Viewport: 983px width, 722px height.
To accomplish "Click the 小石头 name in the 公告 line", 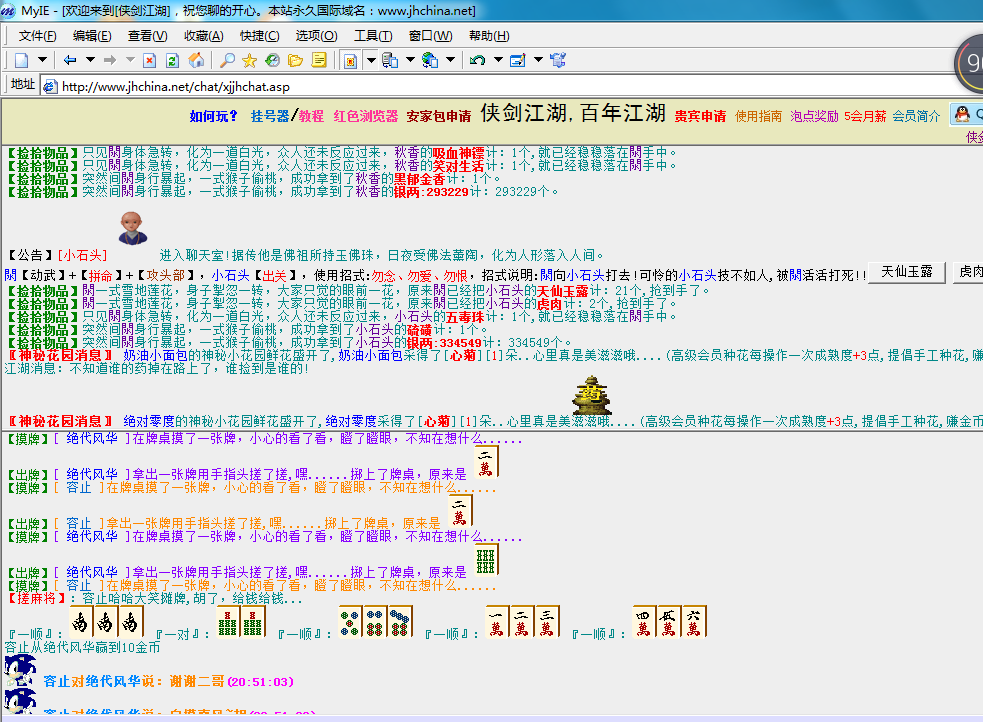I will (x=82, y=255).
